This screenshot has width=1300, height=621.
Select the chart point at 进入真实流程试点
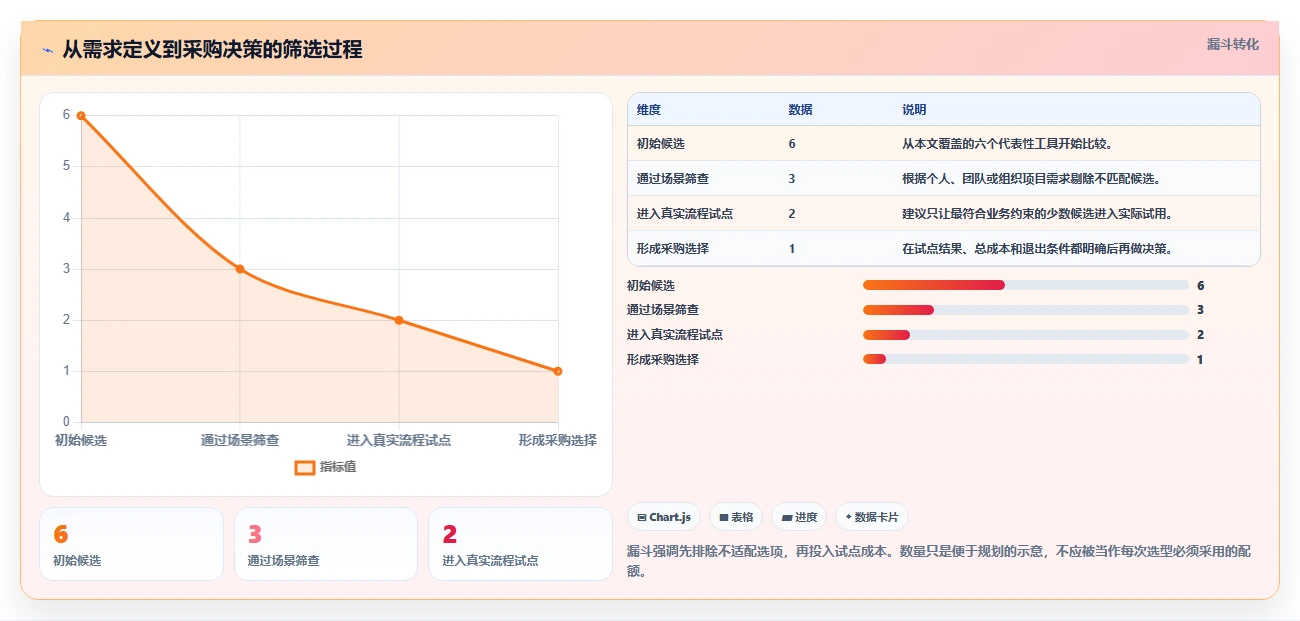click(x=399, y=320)
